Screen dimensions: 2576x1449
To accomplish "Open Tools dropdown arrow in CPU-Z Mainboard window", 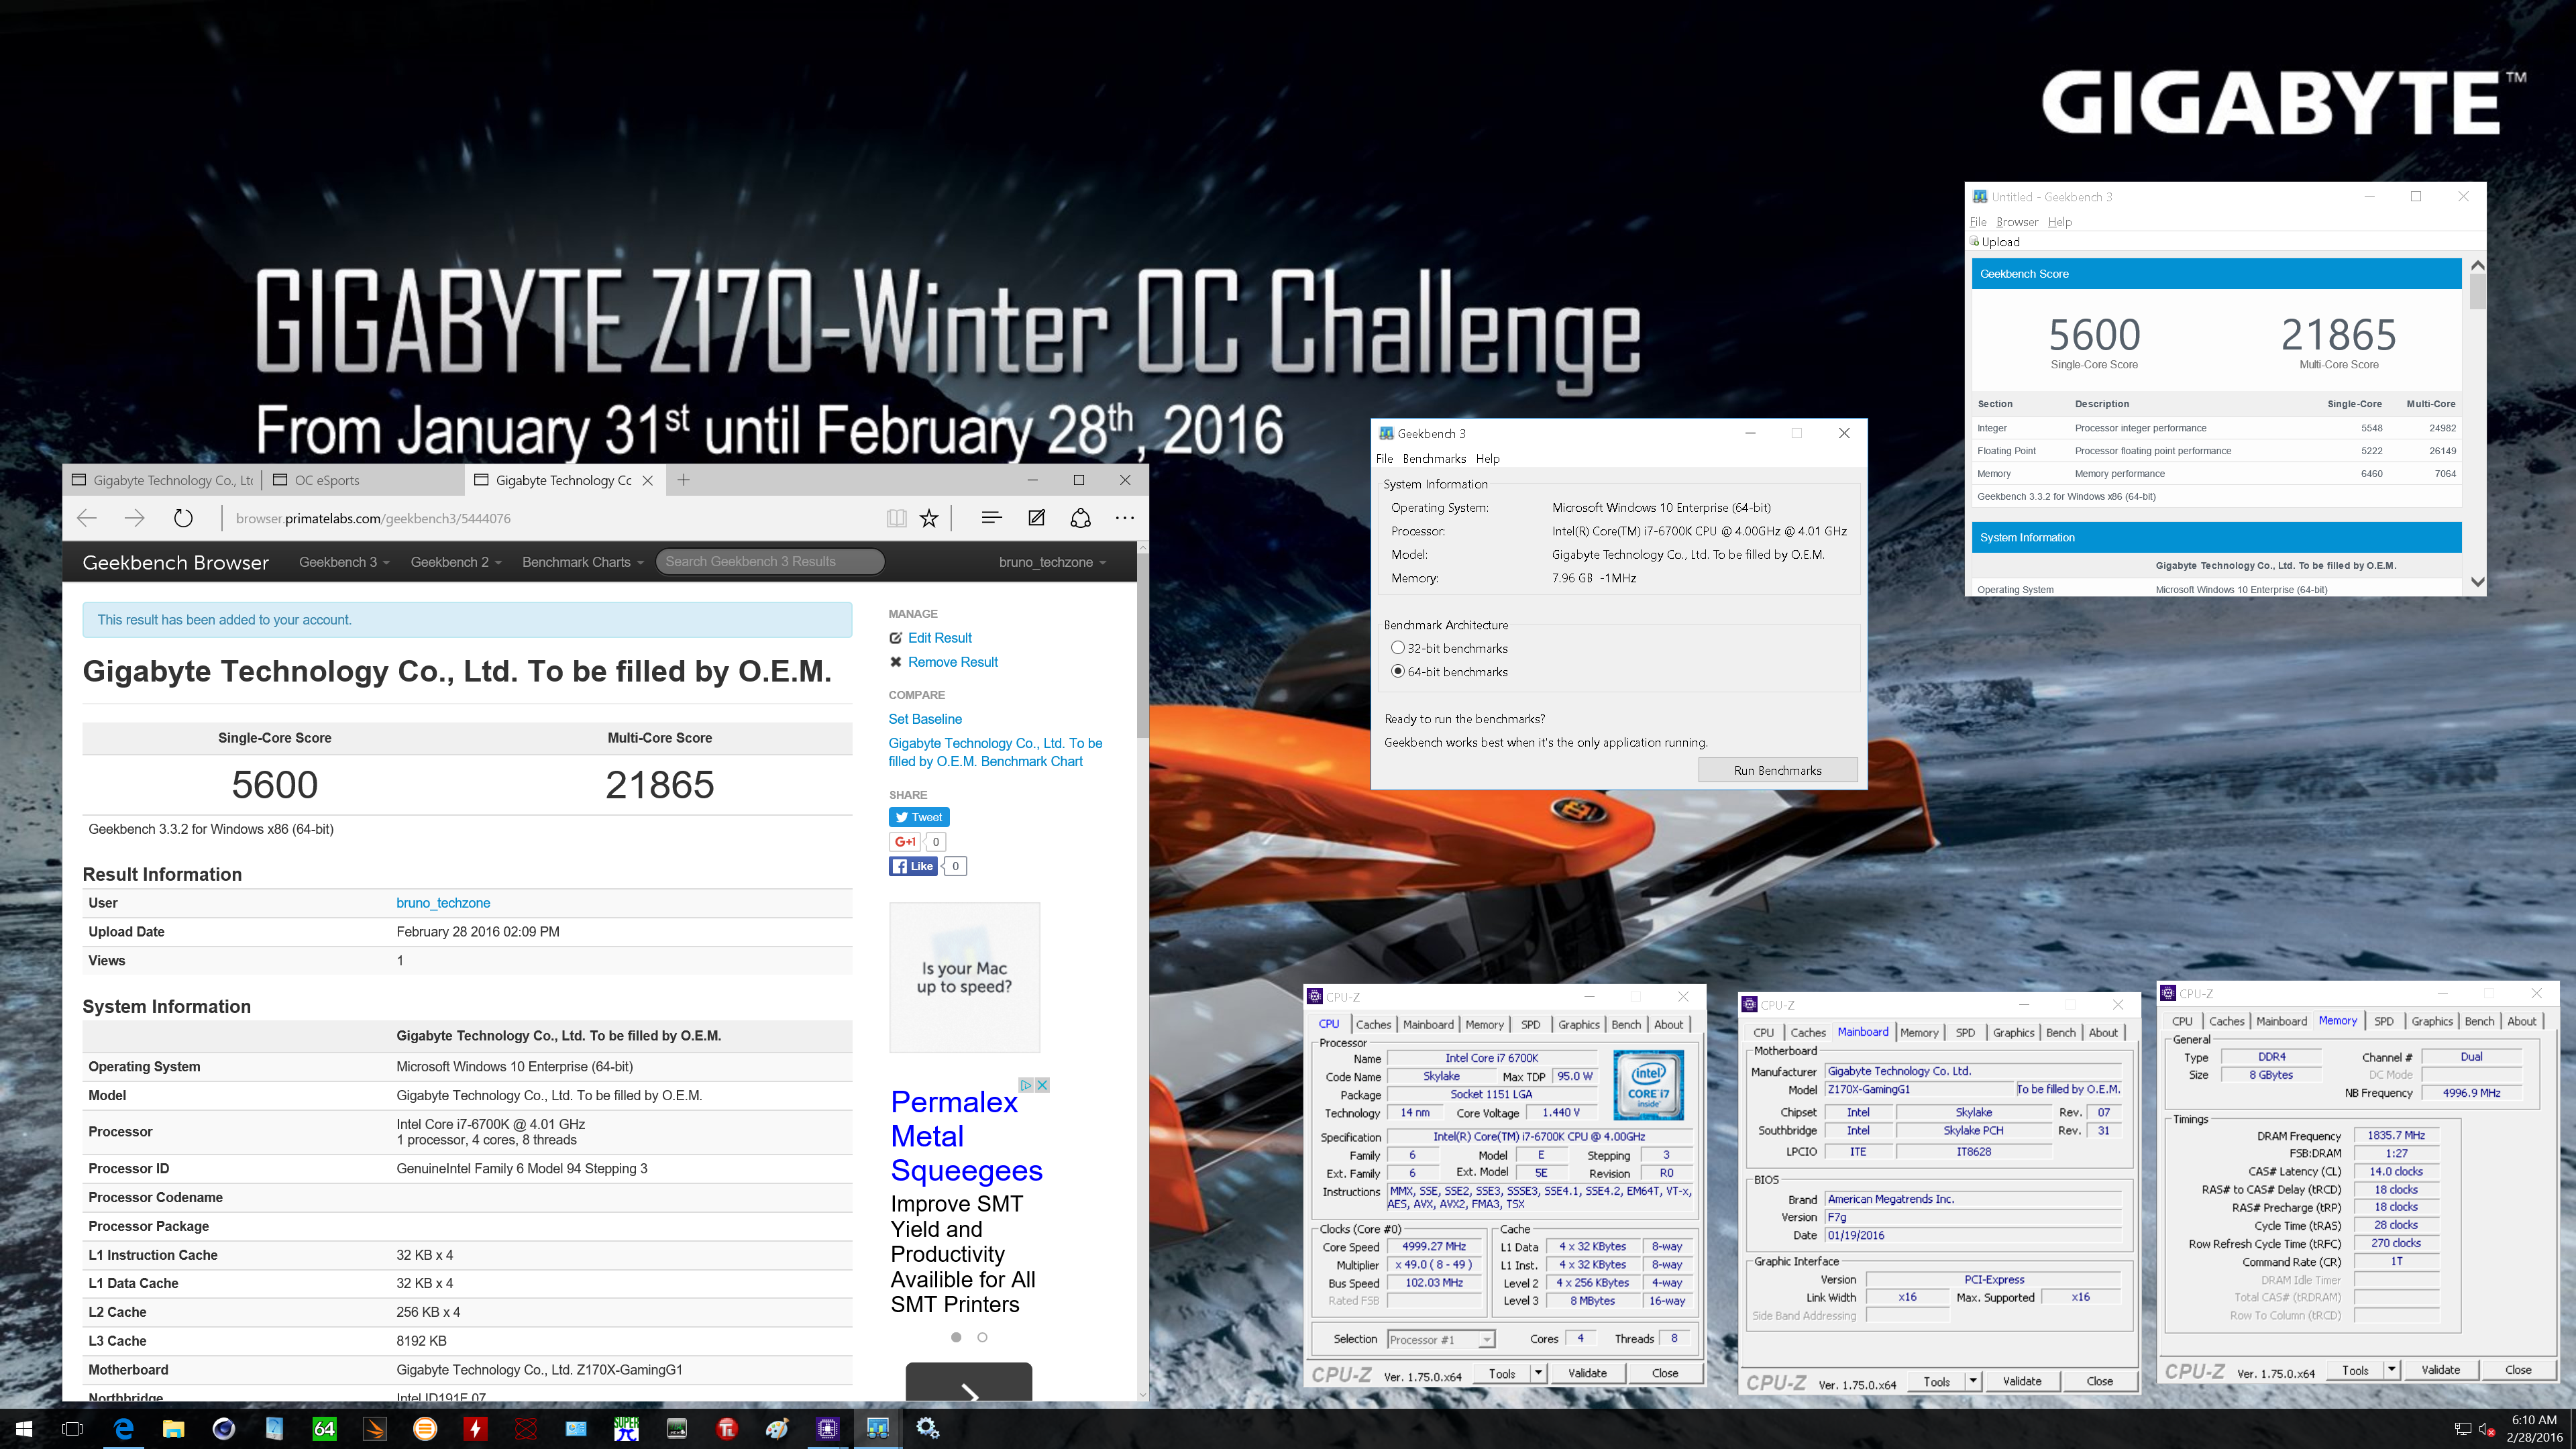I will [x=1973, y=1381].
